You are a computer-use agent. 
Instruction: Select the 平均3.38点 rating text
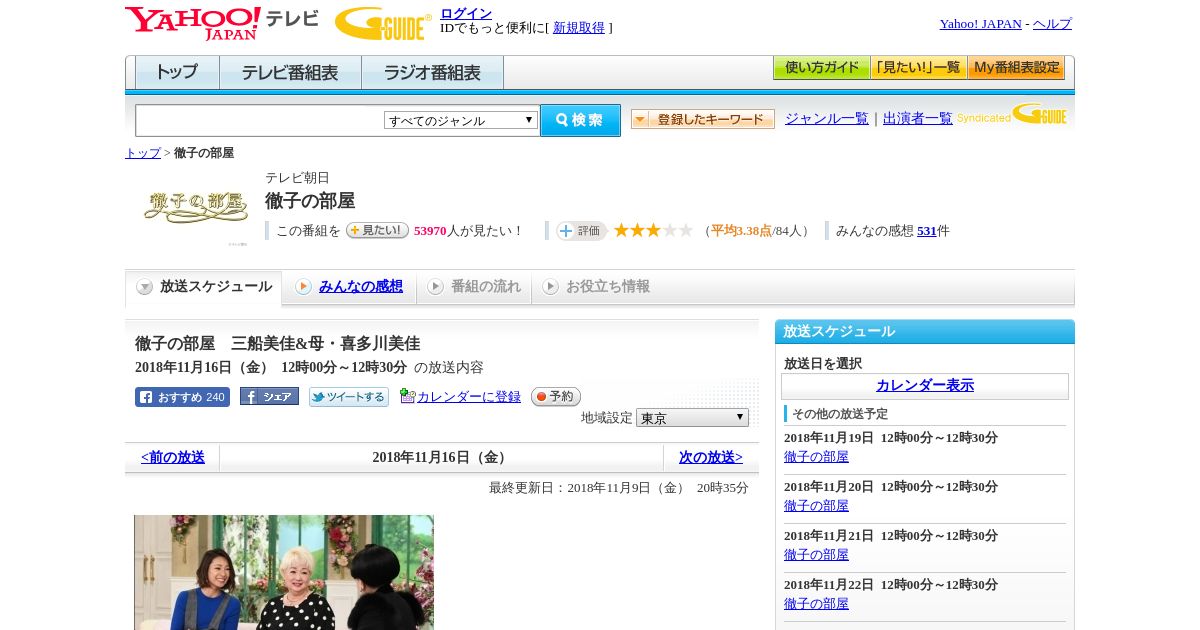coord(741,231)
